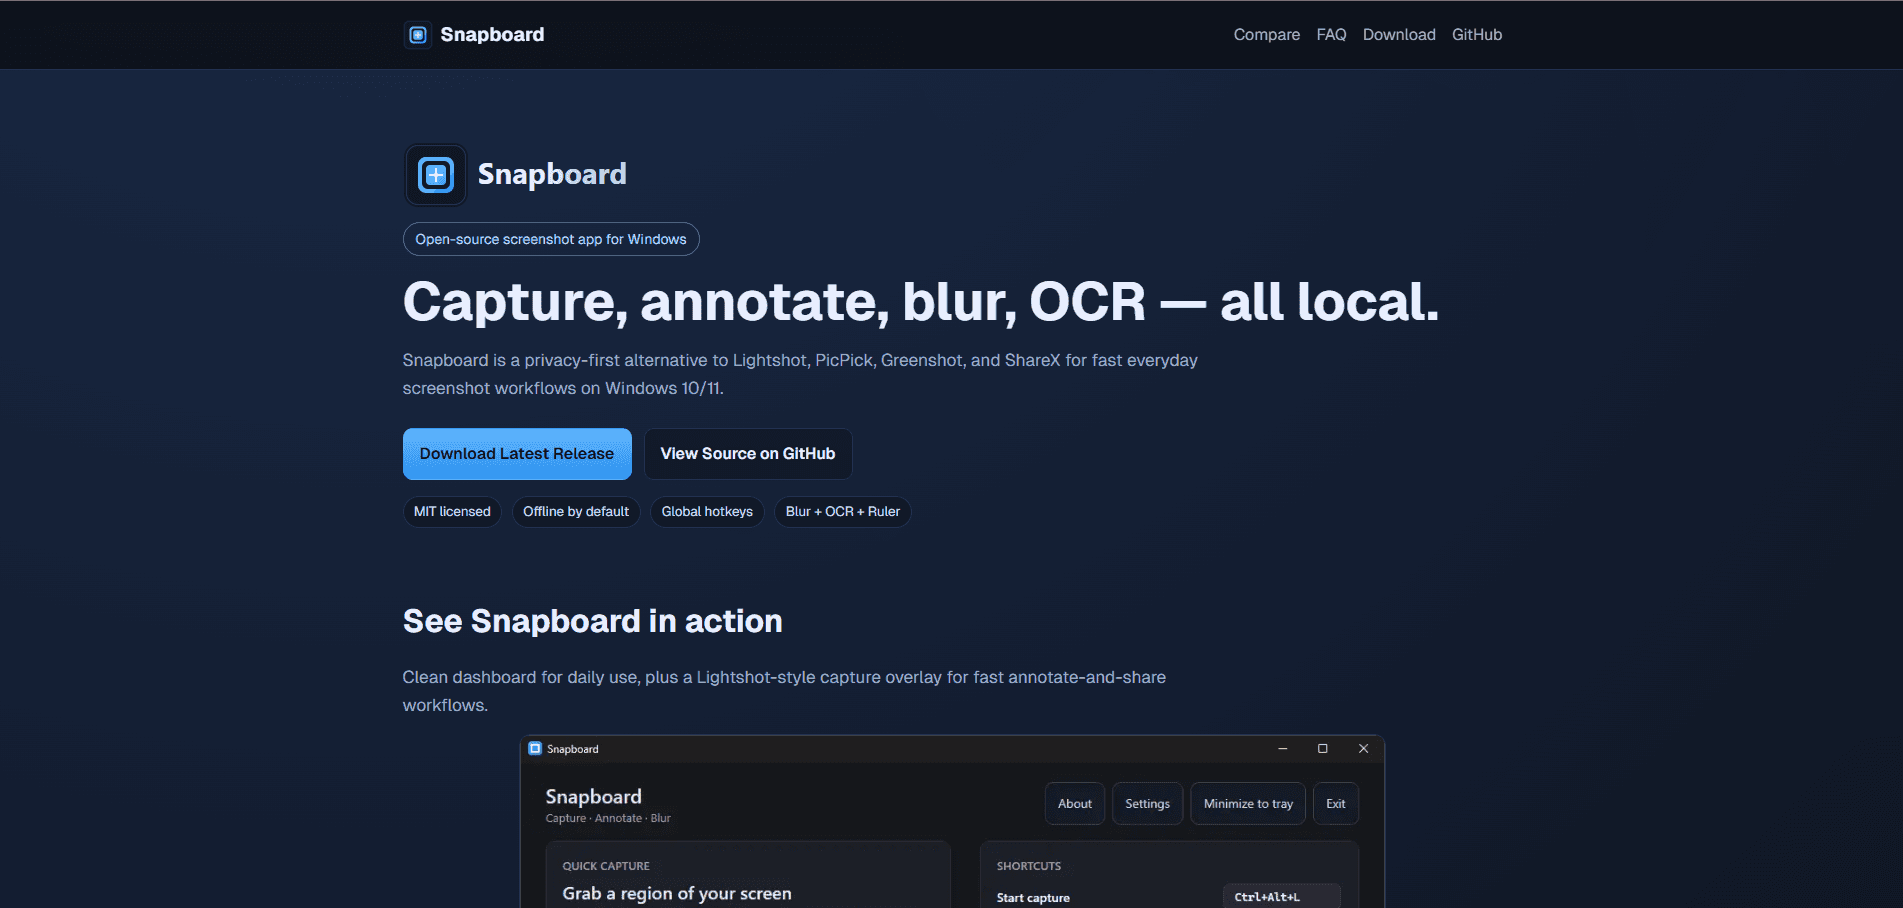
Task: Click the 'Open-source screenshot app for Windows' badge
Action: [x=551, y=239]
